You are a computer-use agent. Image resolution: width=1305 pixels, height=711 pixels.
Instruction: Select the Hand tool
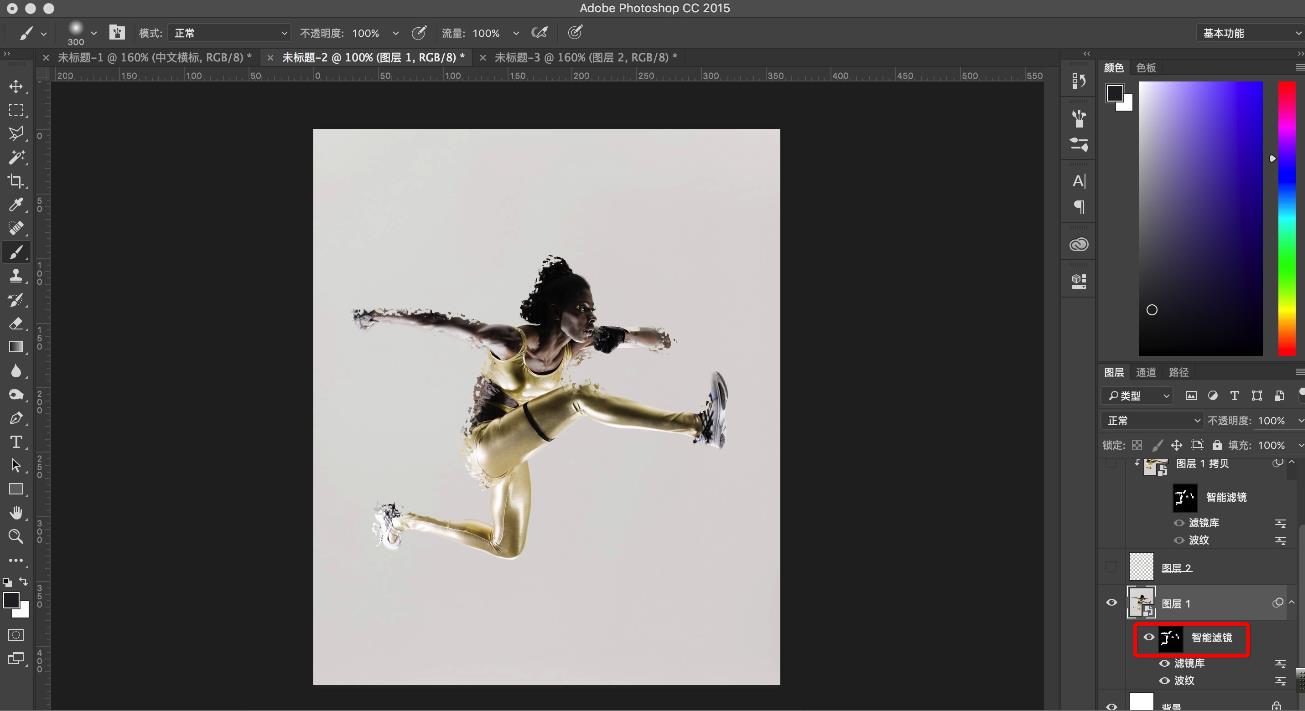pyautogui.click(x=16, y=513)
